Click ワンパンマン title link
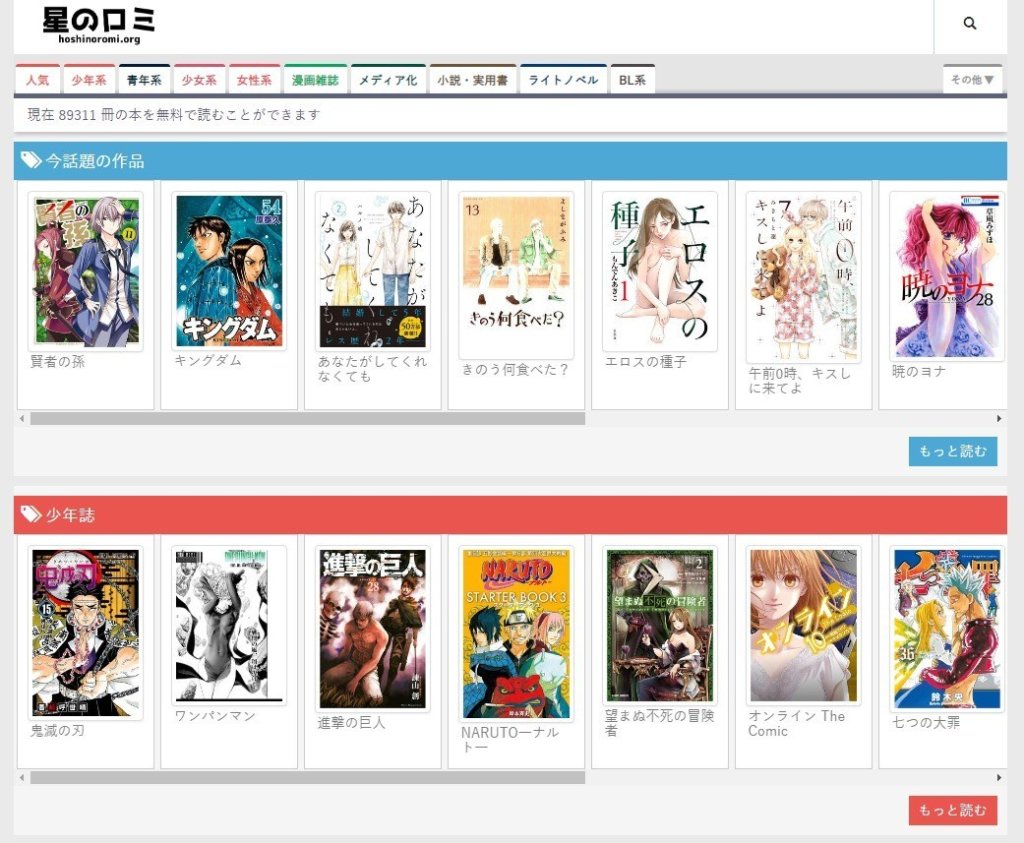 (x=215, y=716)
